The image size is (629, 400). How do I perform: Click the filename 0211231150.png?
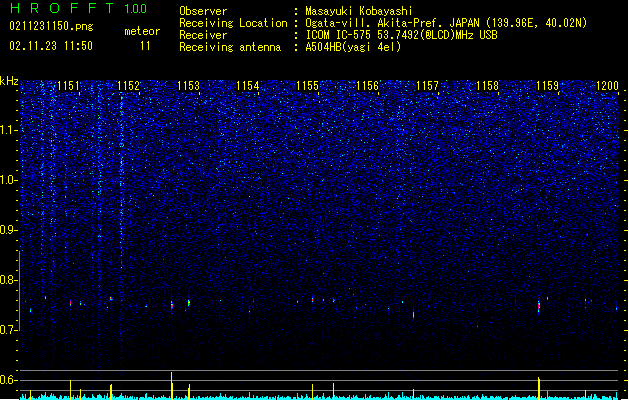(51, 26)
